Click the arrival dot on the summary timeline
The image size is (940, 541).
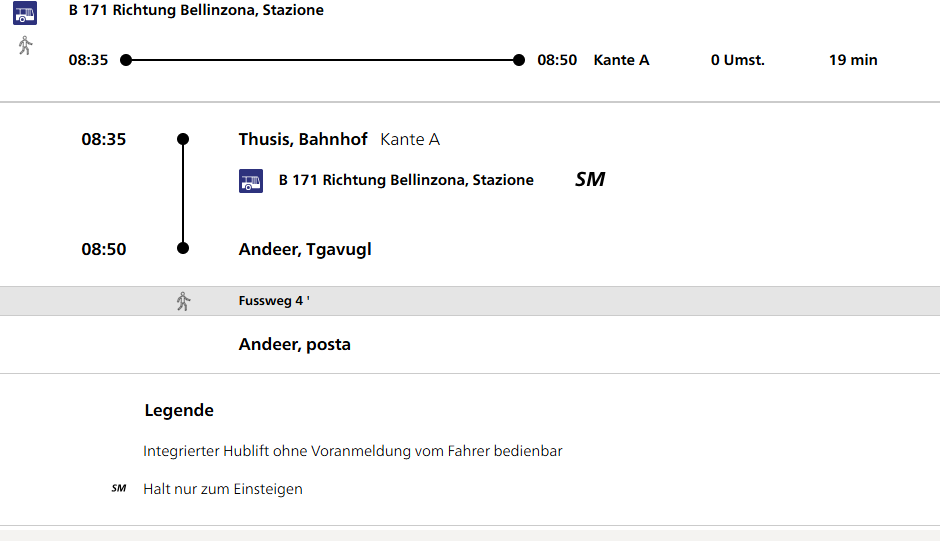click(x=519, y=60)
